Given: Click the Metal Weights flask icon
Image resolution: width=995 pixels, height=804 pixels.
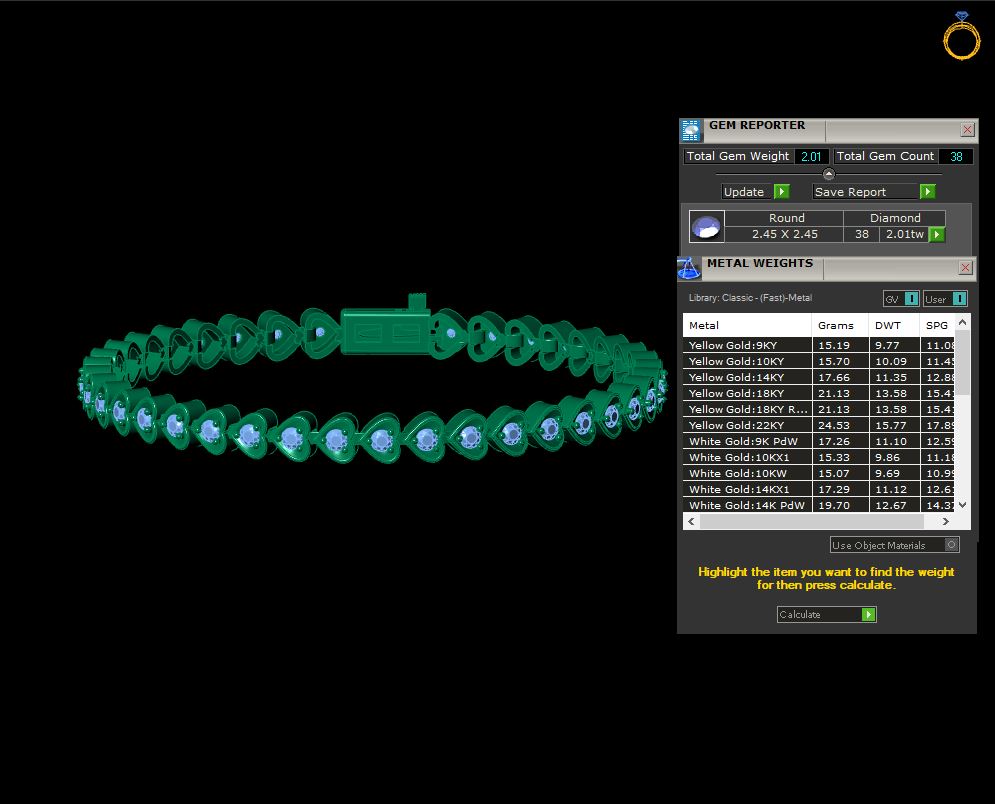Looking at the screenshot, I should point(689,268).
